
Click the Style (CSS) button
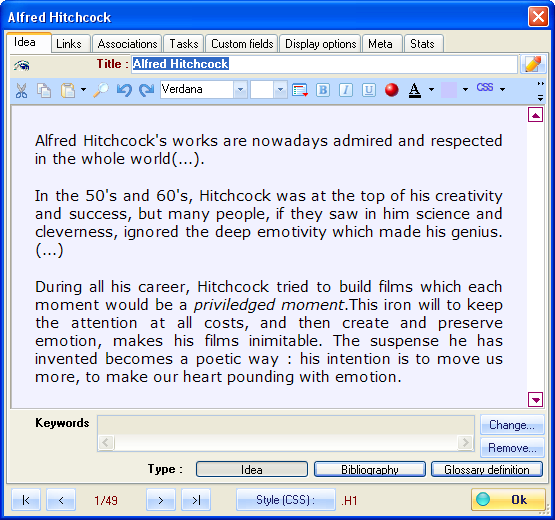tap(286, 500)
